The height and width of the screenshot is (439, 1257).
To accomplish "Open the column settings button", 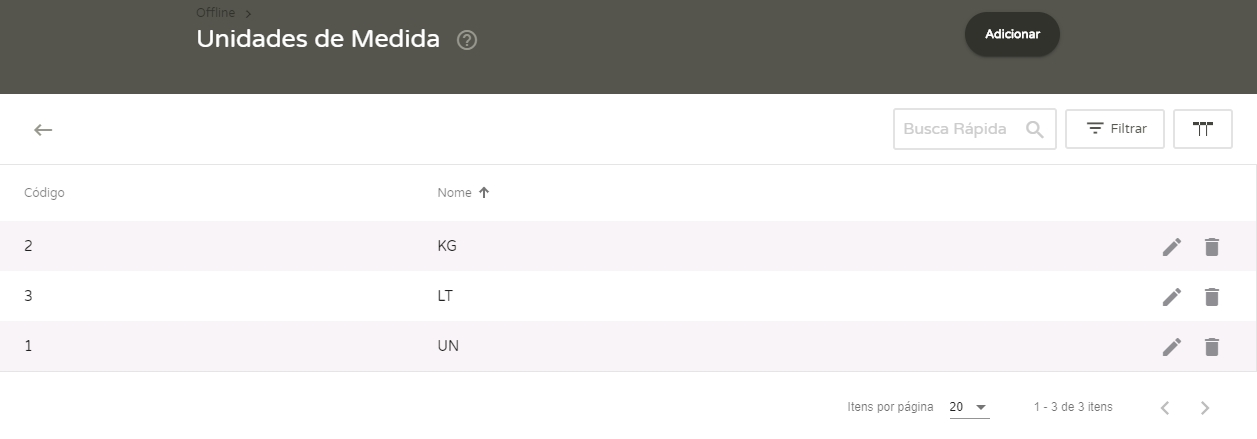I will click(1202, 129).
